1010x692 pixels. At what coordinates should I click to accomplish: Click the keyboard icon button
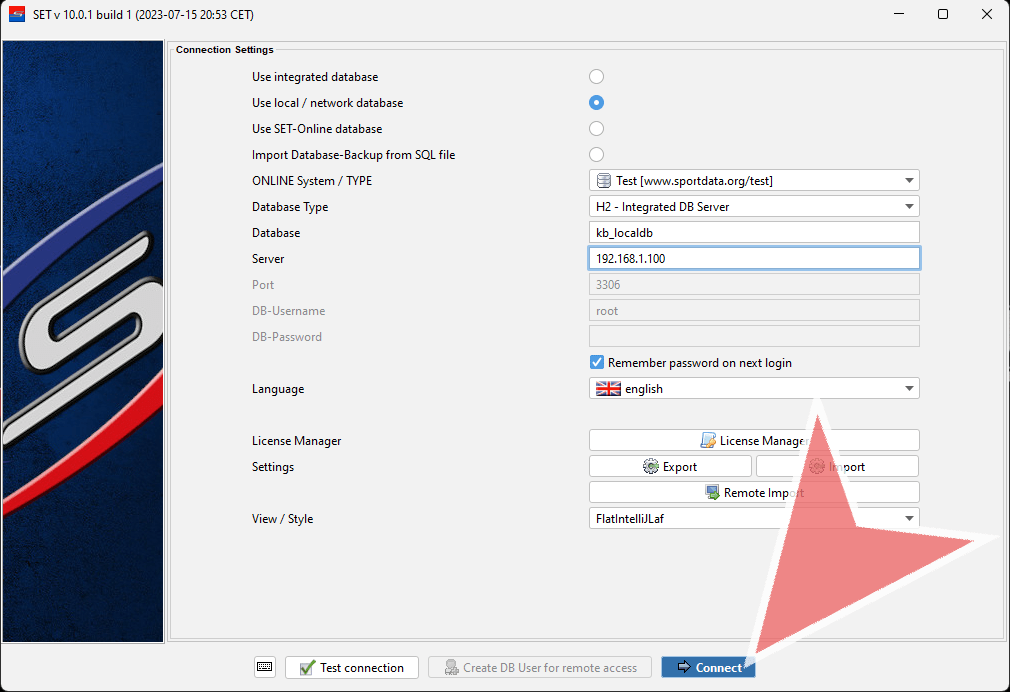pos(264,667)
